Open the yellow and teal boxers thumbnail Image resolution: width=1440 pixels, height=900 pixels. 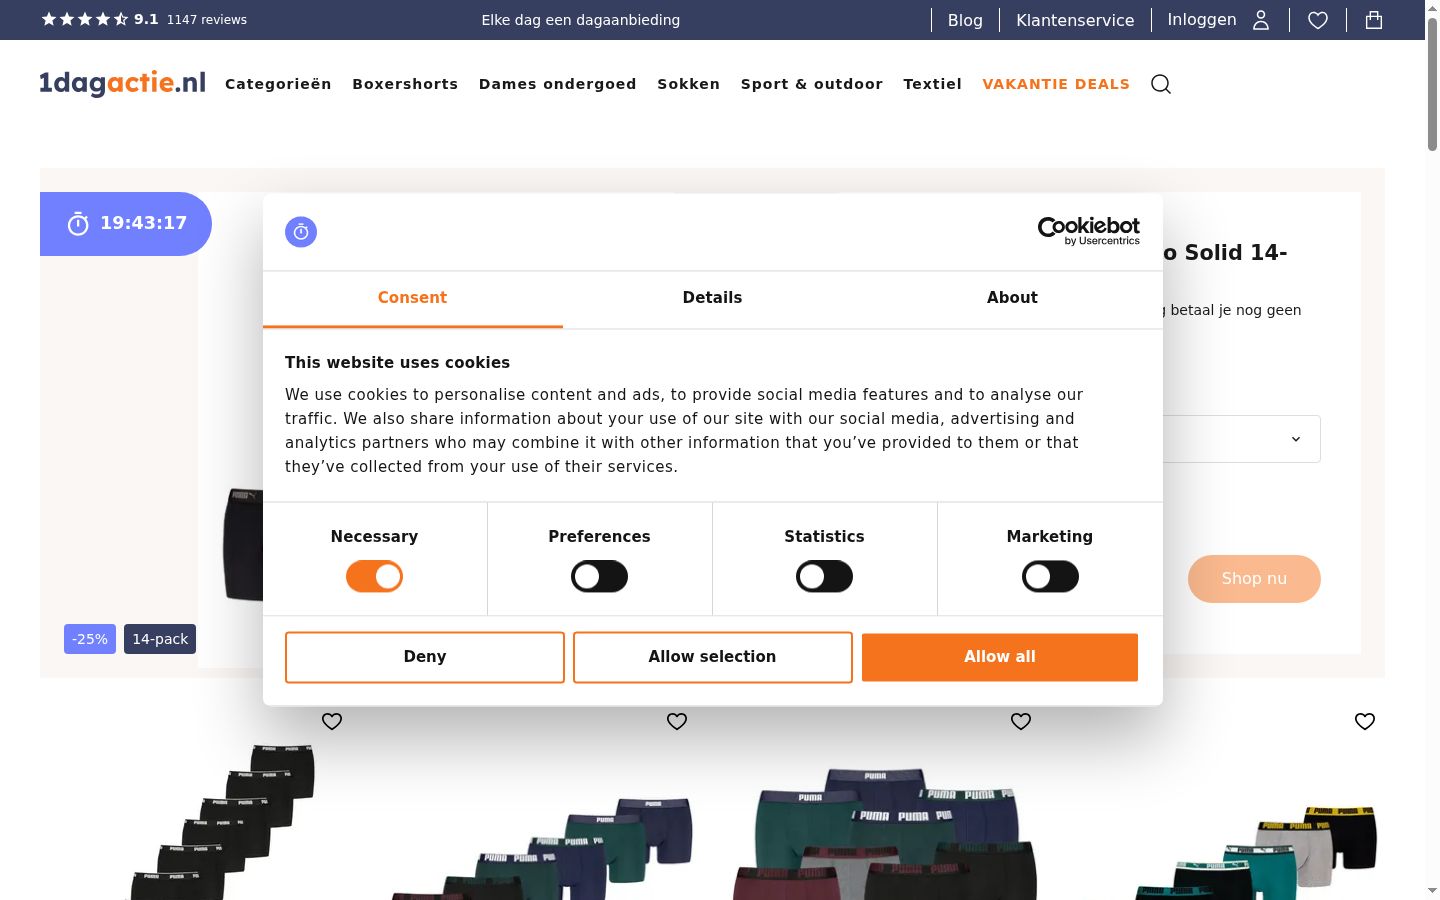click(x=1257, y=852)
